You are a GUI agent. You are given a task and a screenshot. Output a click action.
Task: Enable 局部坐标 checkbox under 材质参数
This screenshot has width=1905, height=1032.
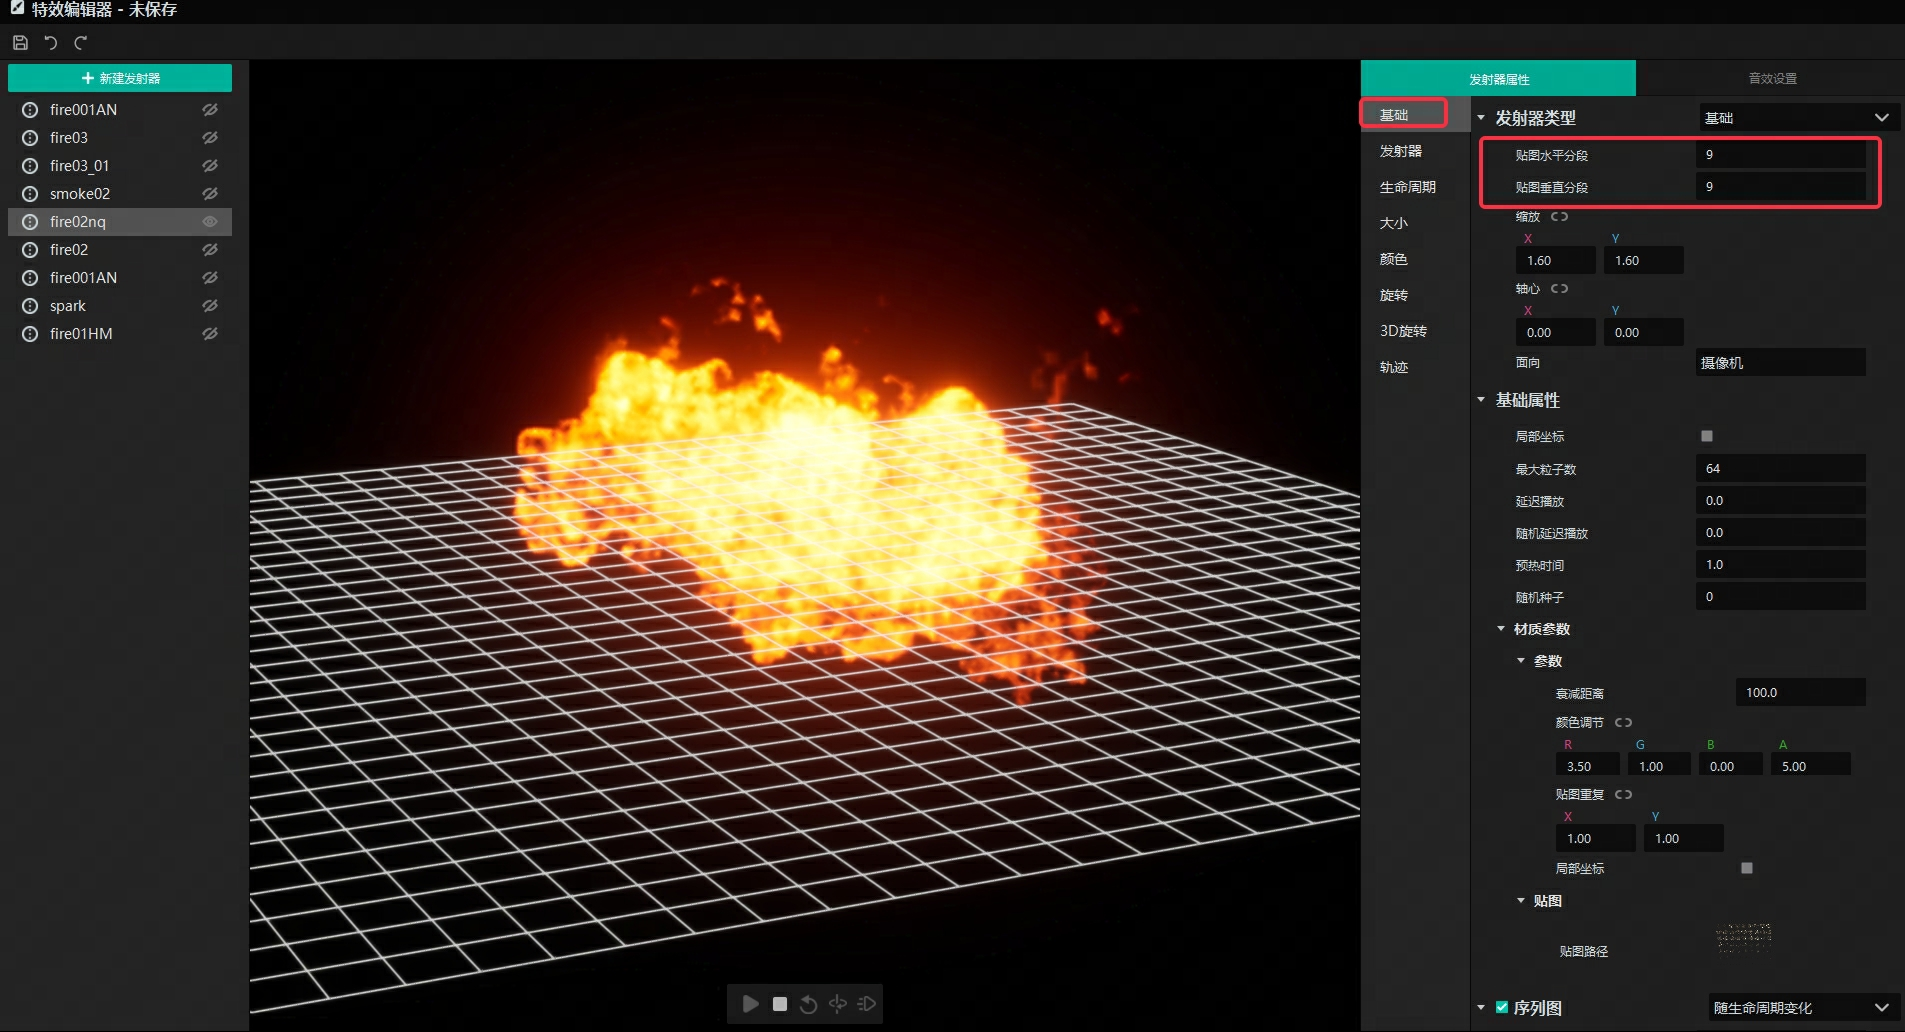[x=1747, y=868]
